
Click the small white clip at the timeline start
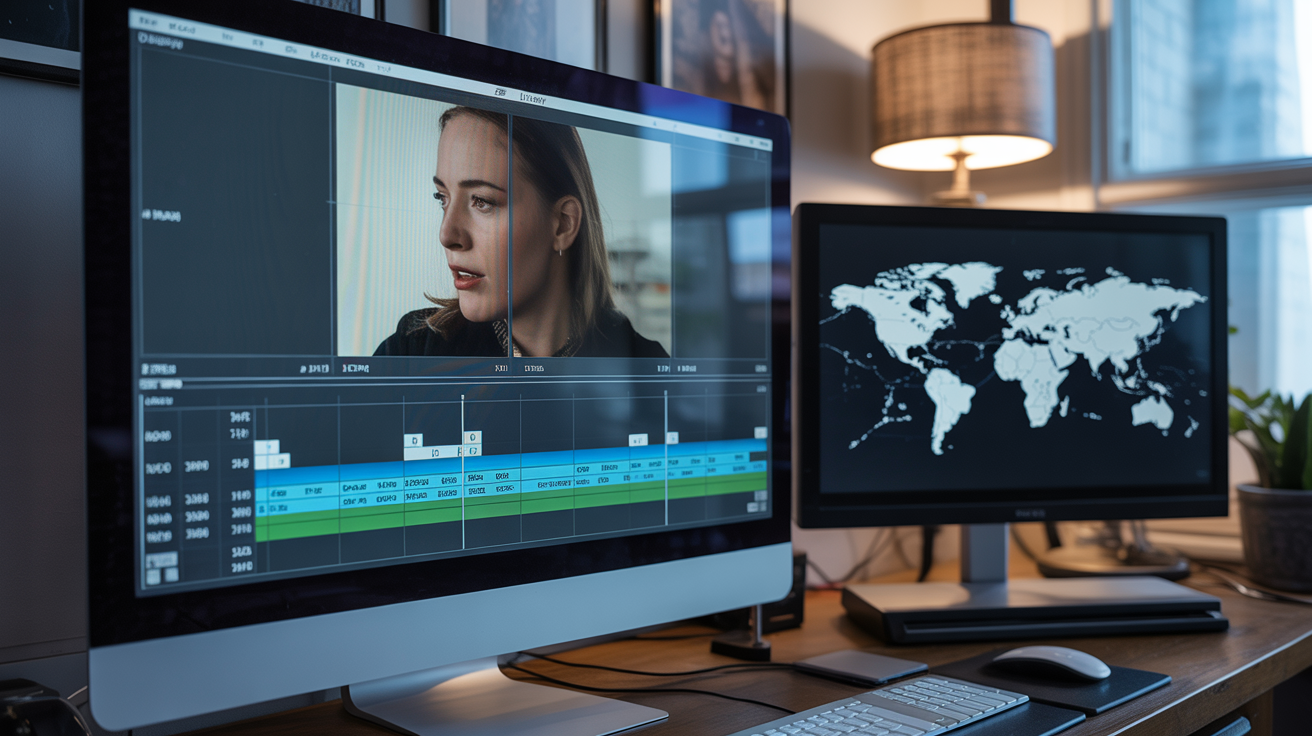coord(266,447)
